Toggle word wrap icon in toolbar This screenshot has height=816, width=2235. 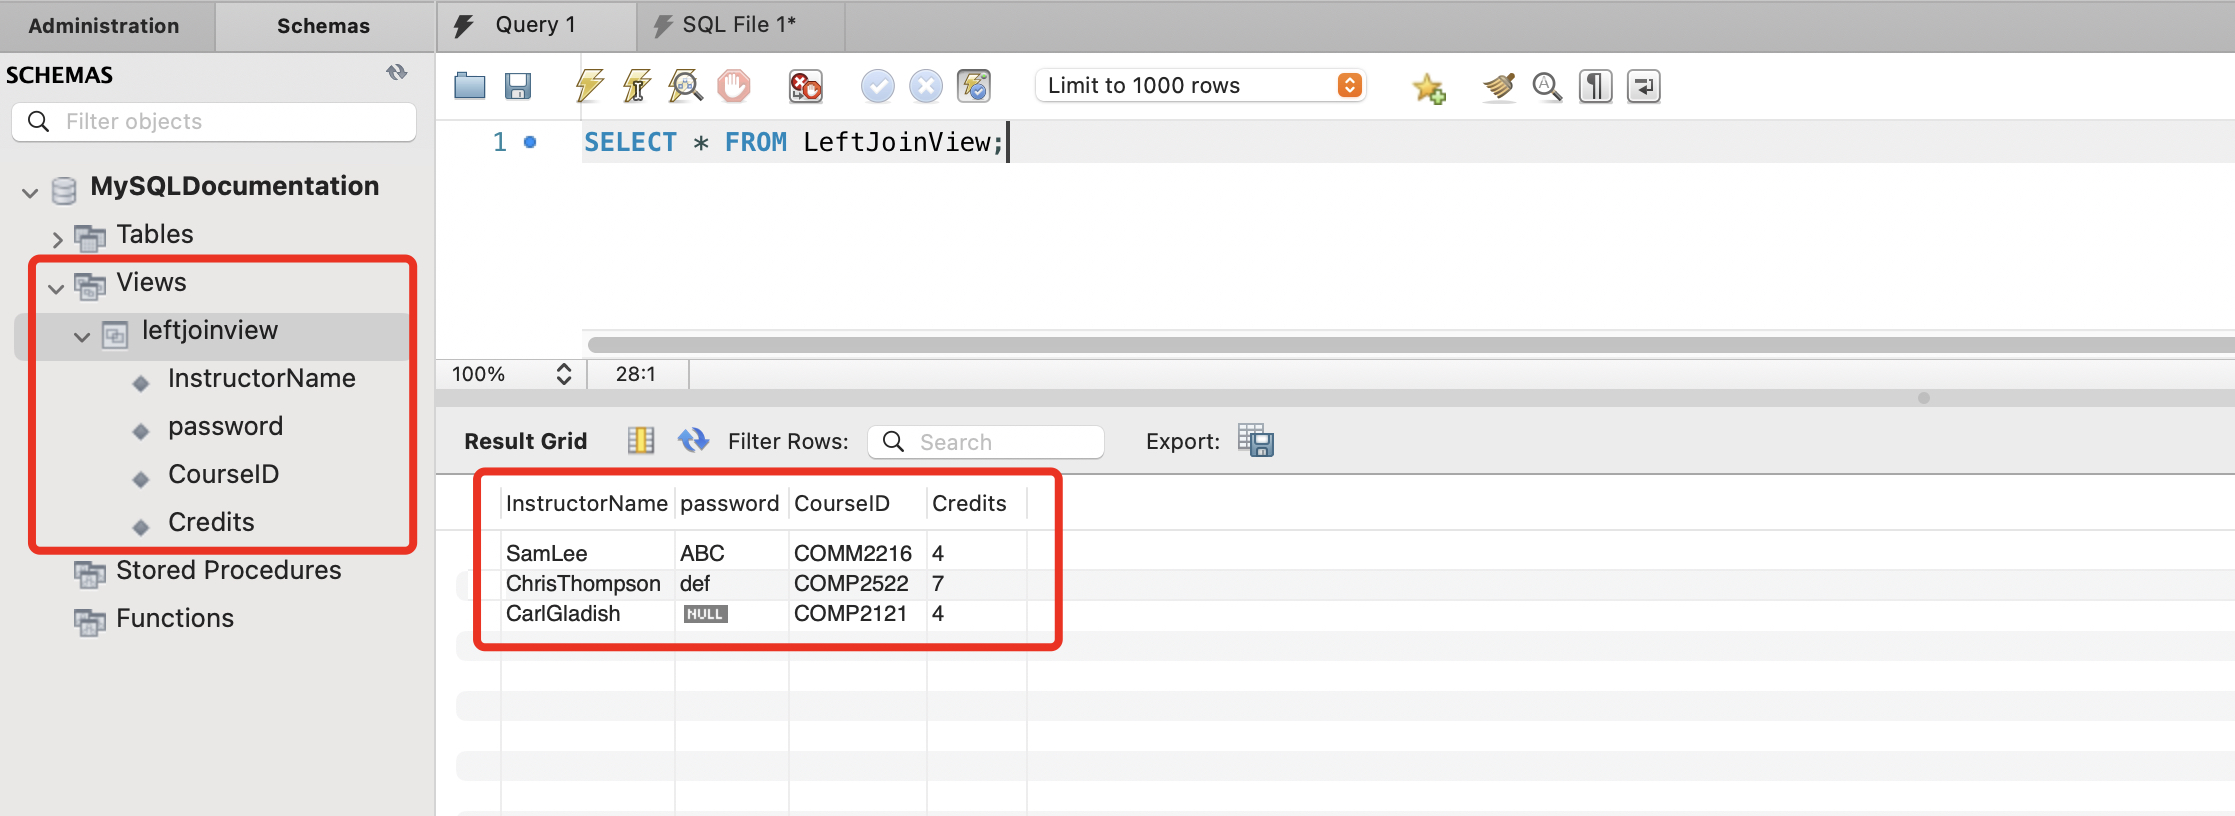coord(1643,87)
